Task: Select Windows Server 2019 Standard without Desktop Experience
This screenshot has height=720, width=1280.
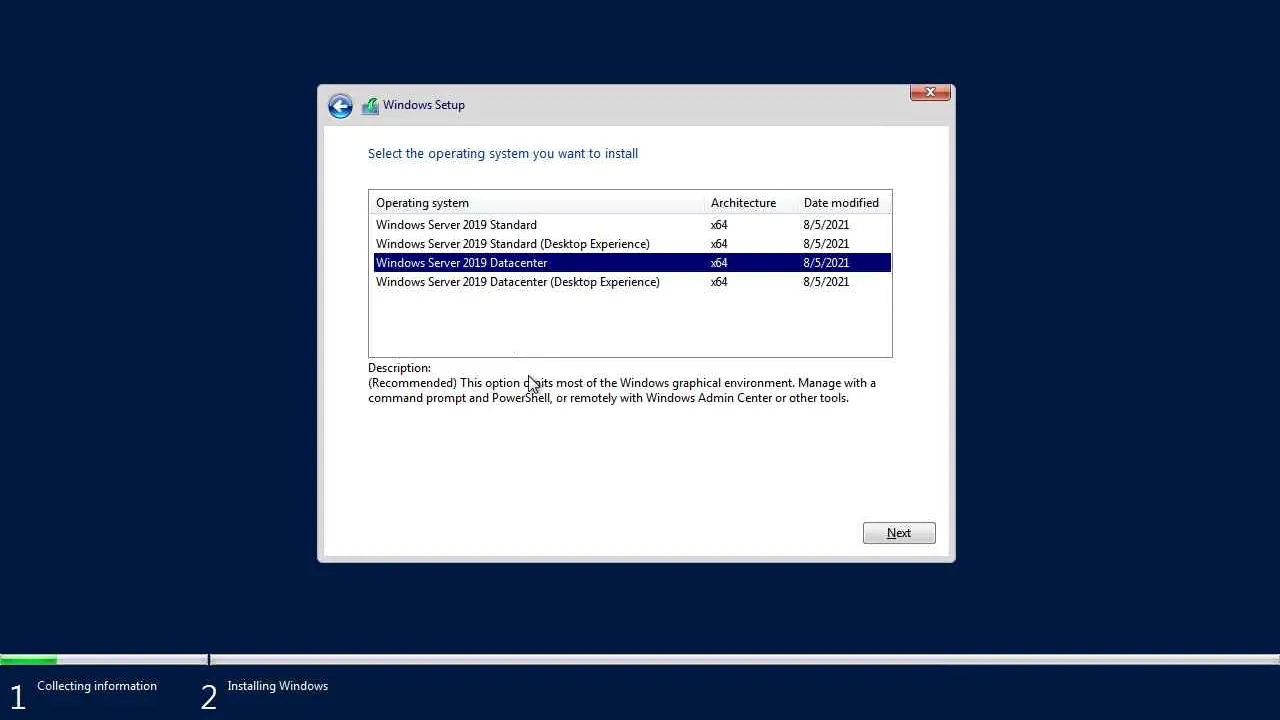Action: coord(631,225)
